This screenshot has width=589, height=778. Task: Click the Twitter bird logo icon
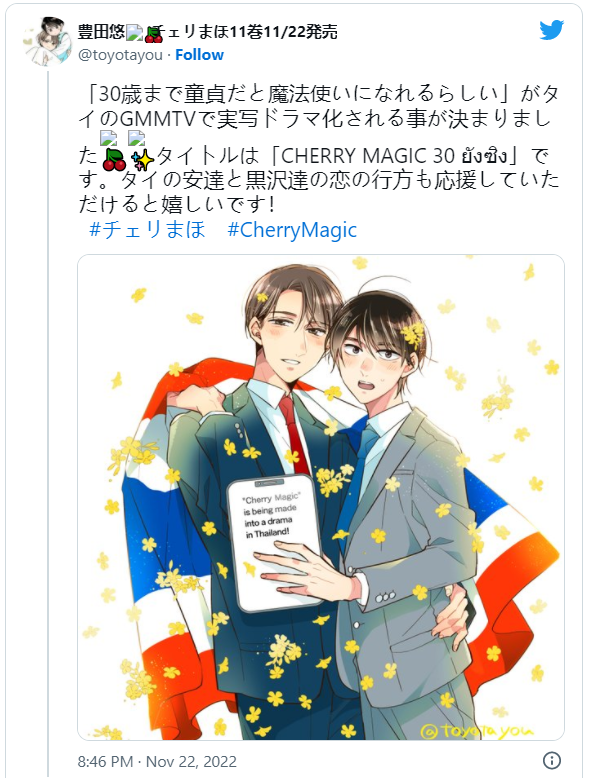[x=551, y=31]
